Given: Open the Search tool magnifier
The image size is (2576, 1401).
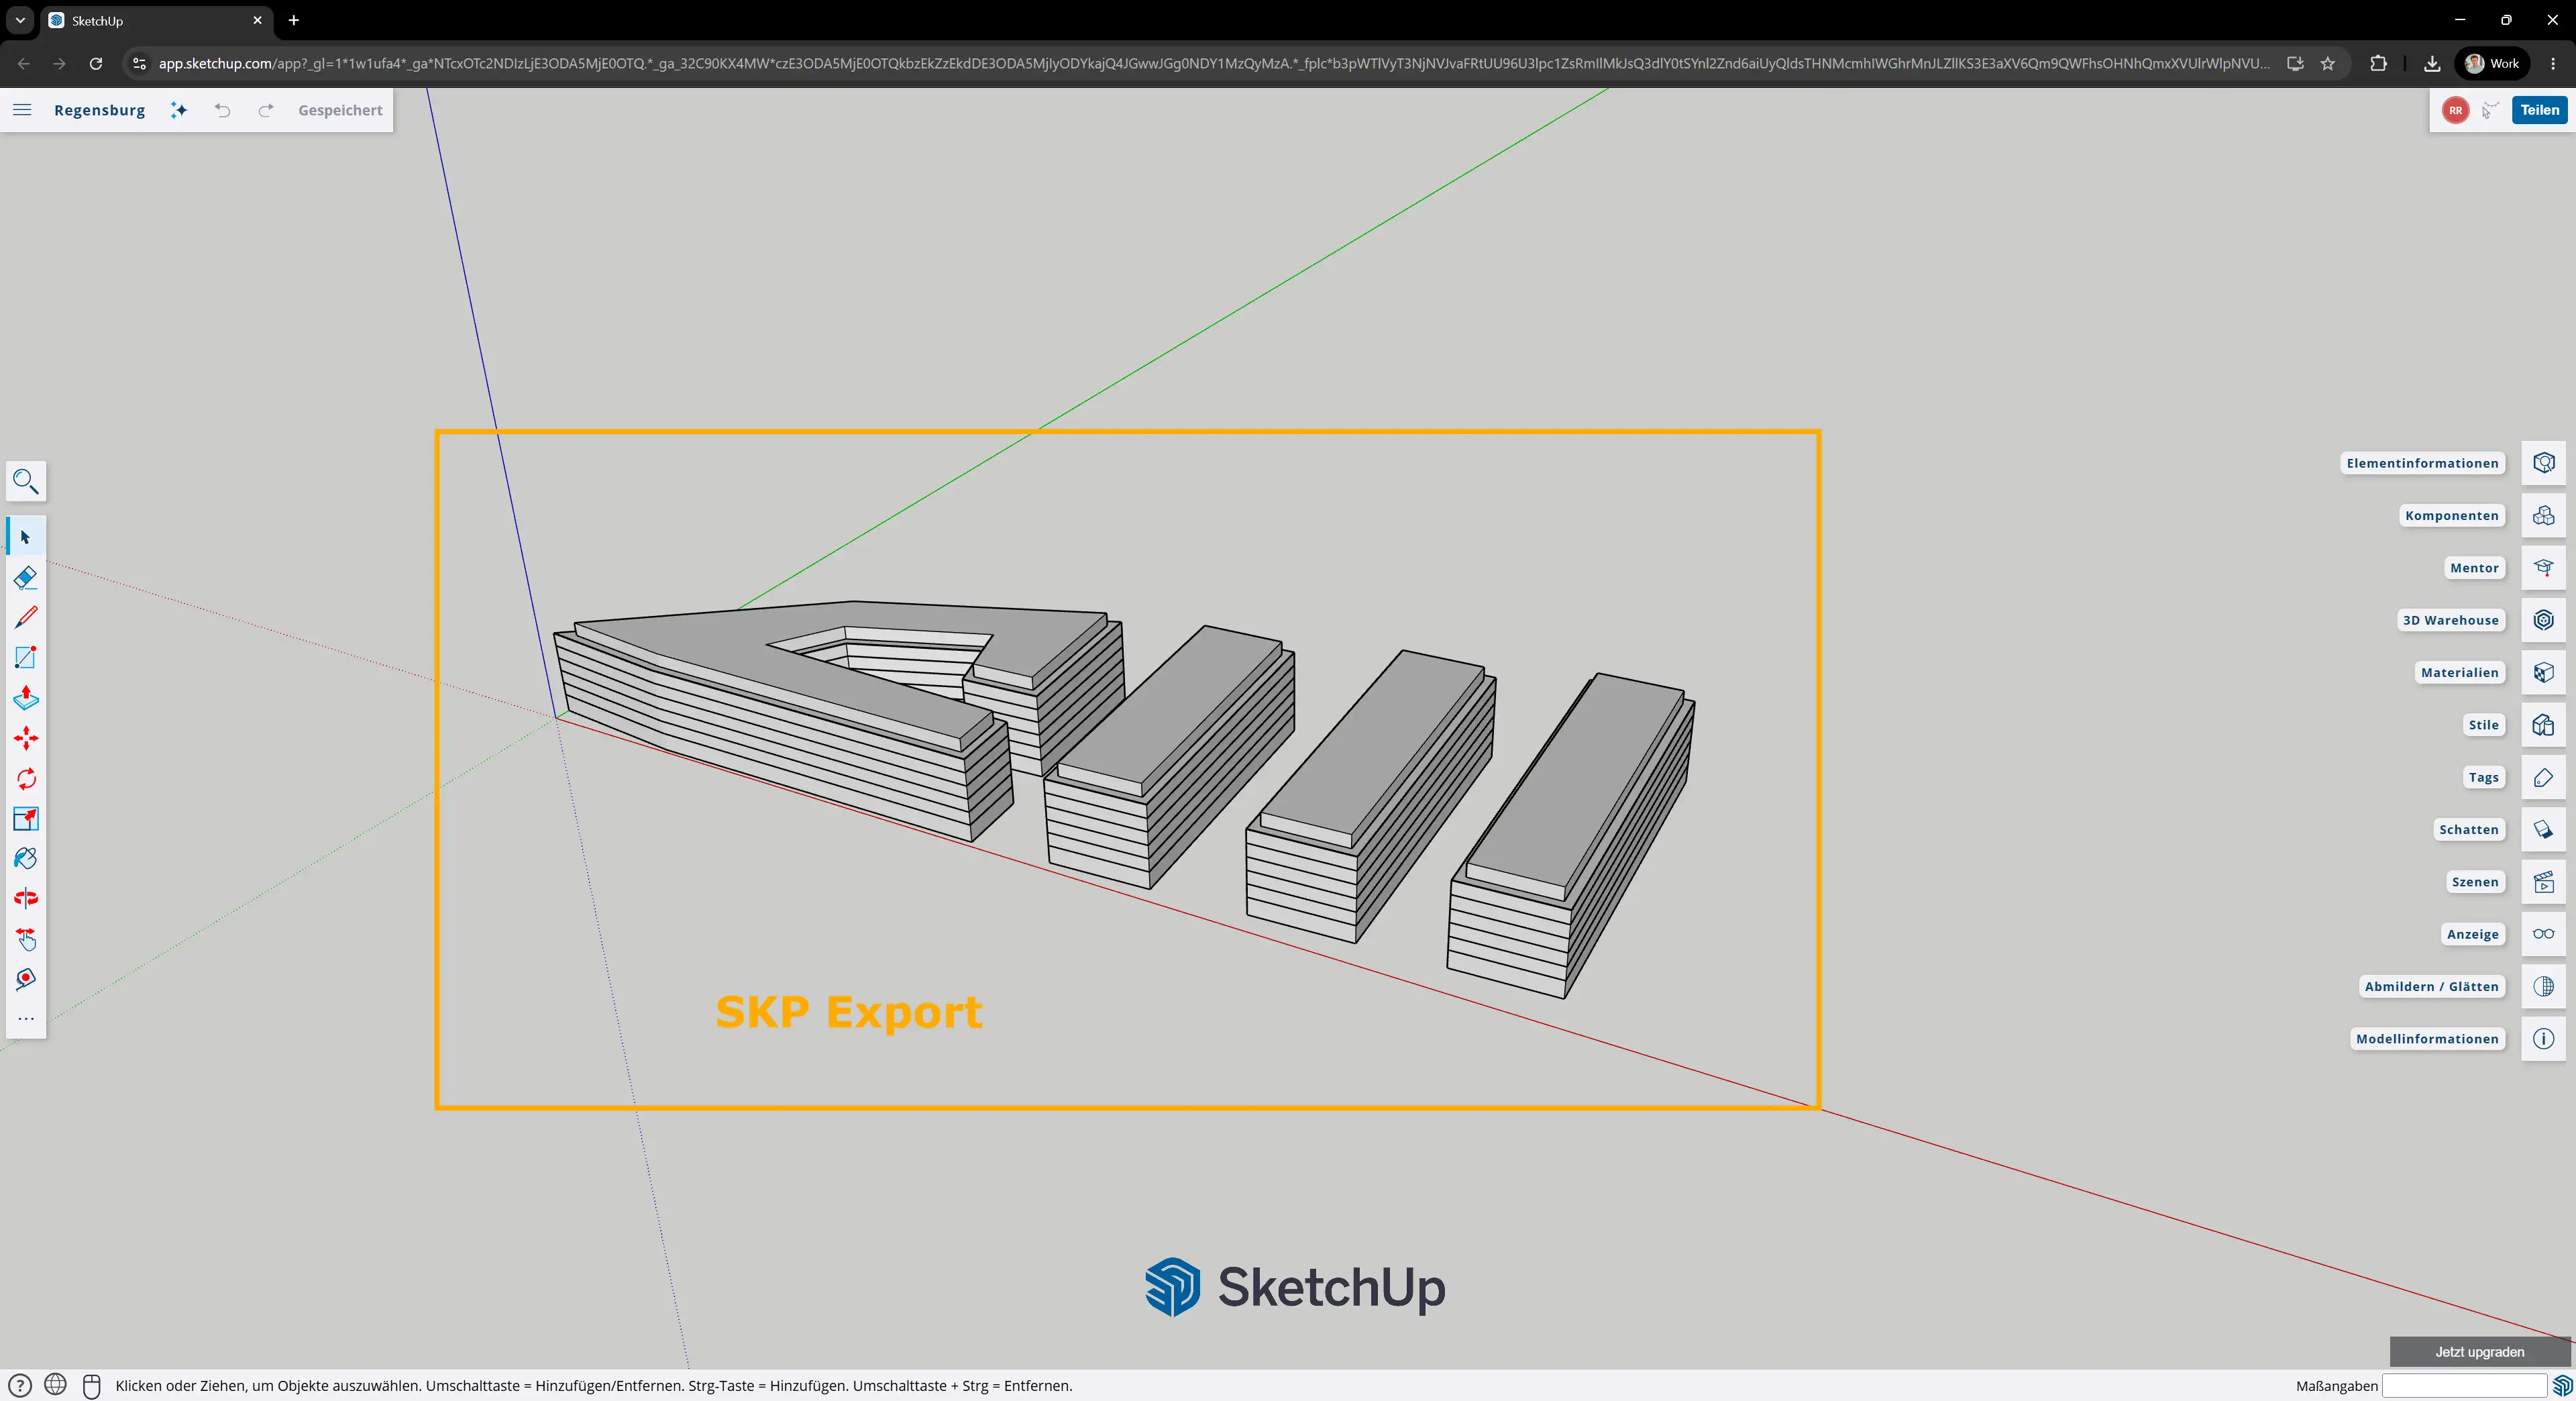Looking at the screenshot, I should (26, 482).
